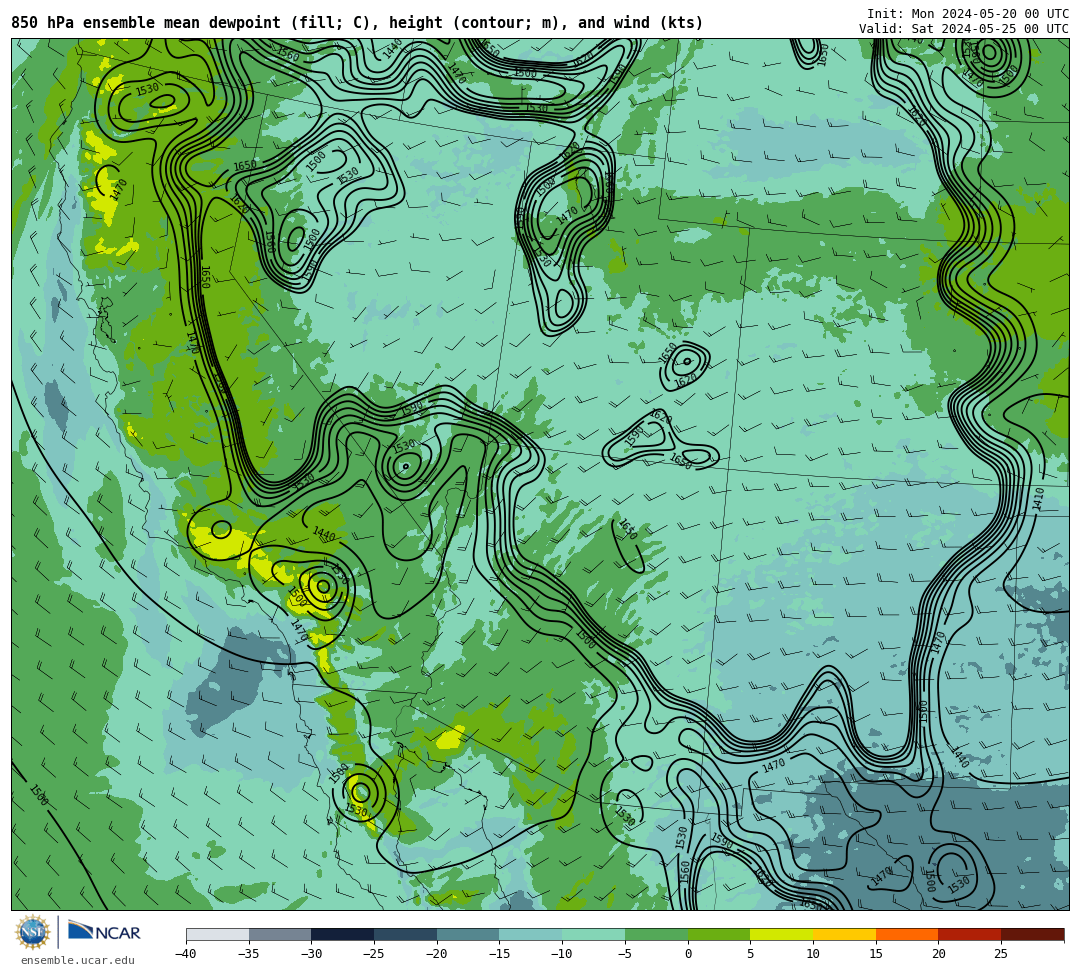1080x973 pixels.
Task: Click the 5 colorbar tick label
Action: tap(750, 954)
